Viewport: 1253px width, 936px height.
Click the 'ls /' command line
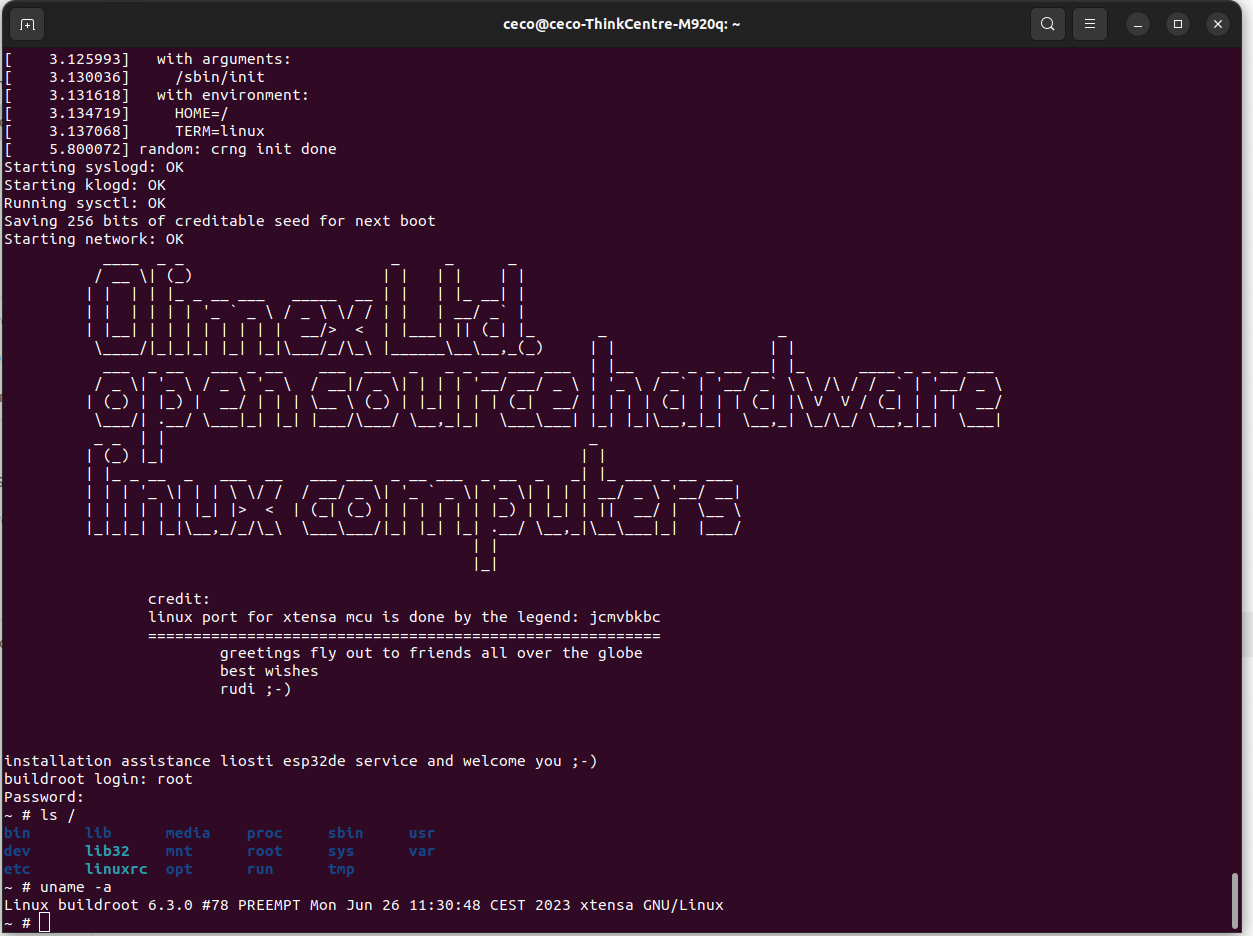40,815
